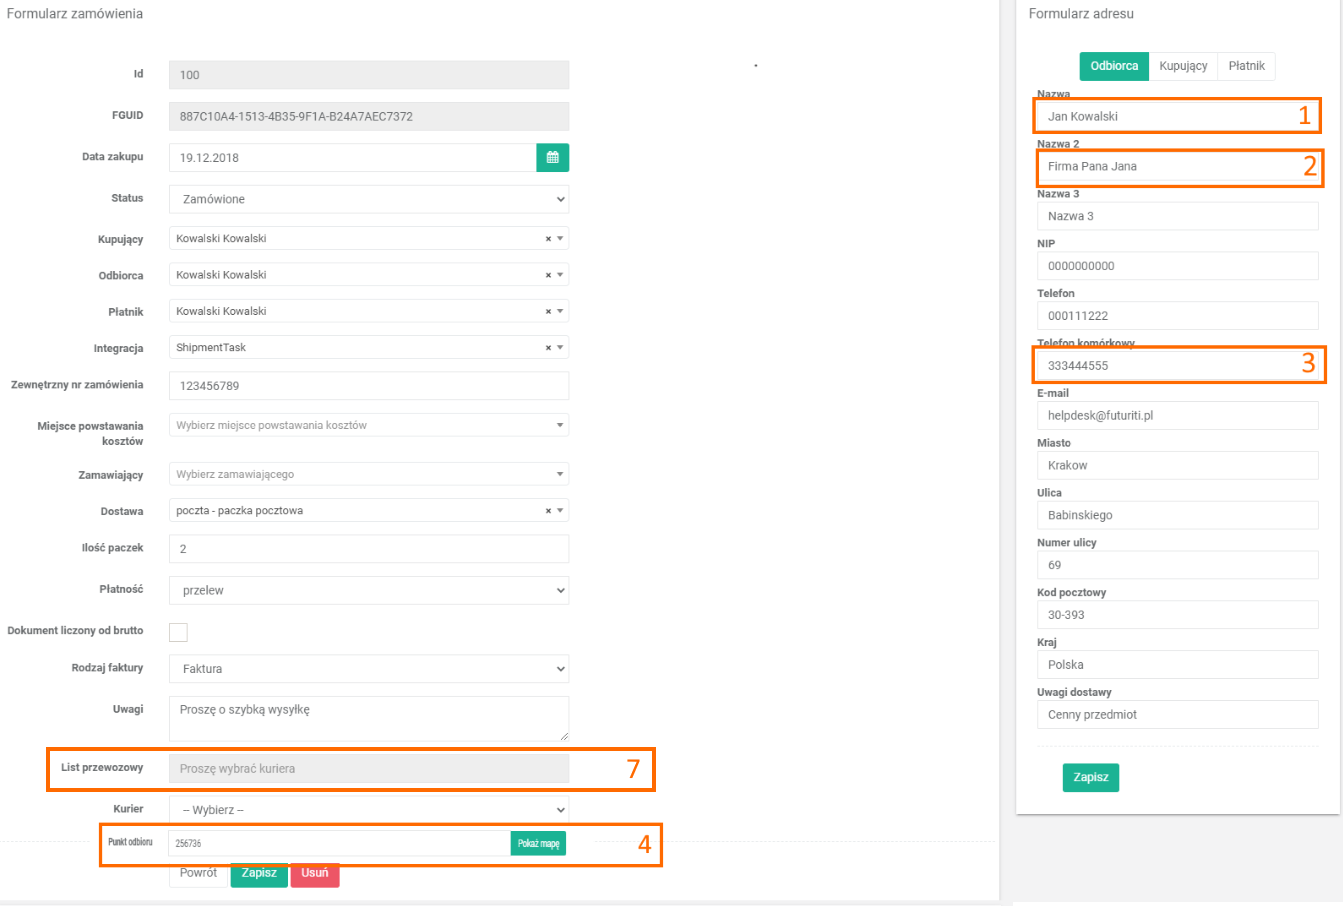Toggle Dokument liczony od brutto checkbox

pyautogui.click(x=178, y=632)
